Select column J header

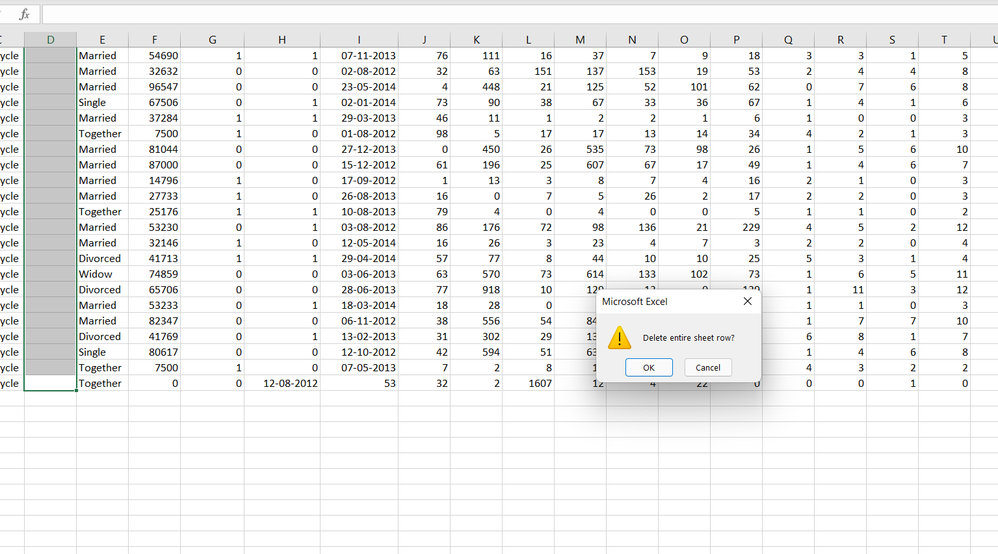click(424, 39)
